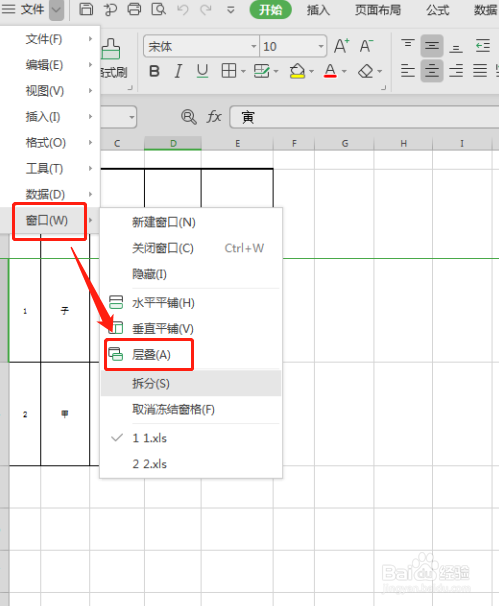Toggle Bold formatting
This screenshot has height=606, width=499.
[x=154, y=71]
